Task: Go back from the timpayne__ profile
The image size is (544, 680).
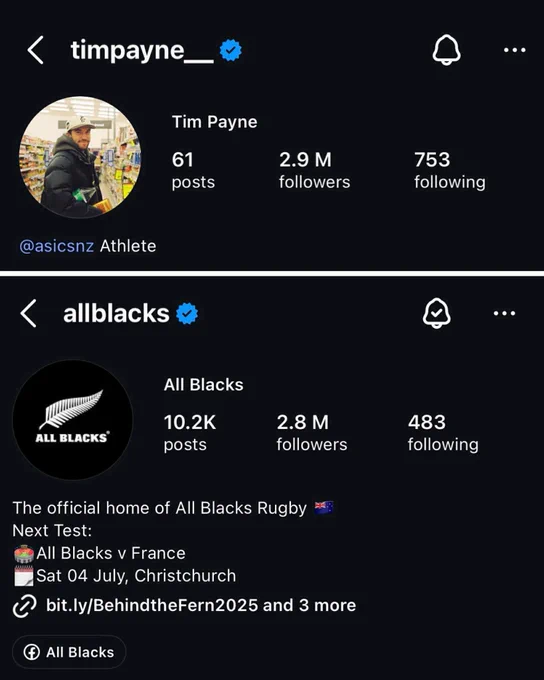Action: [35, 50]
